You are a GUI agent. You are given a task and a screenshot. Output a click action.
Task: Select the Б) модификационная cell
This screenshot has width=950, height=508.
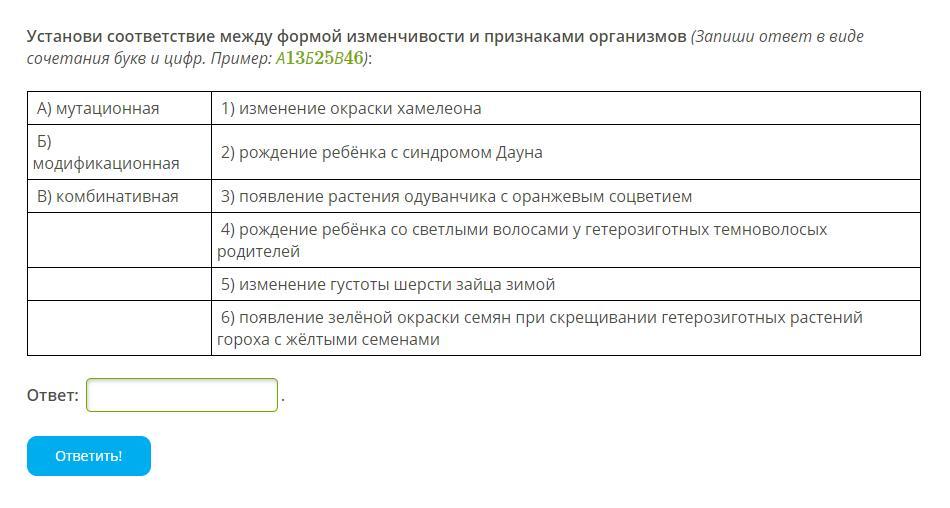click(x=119, y=152)
